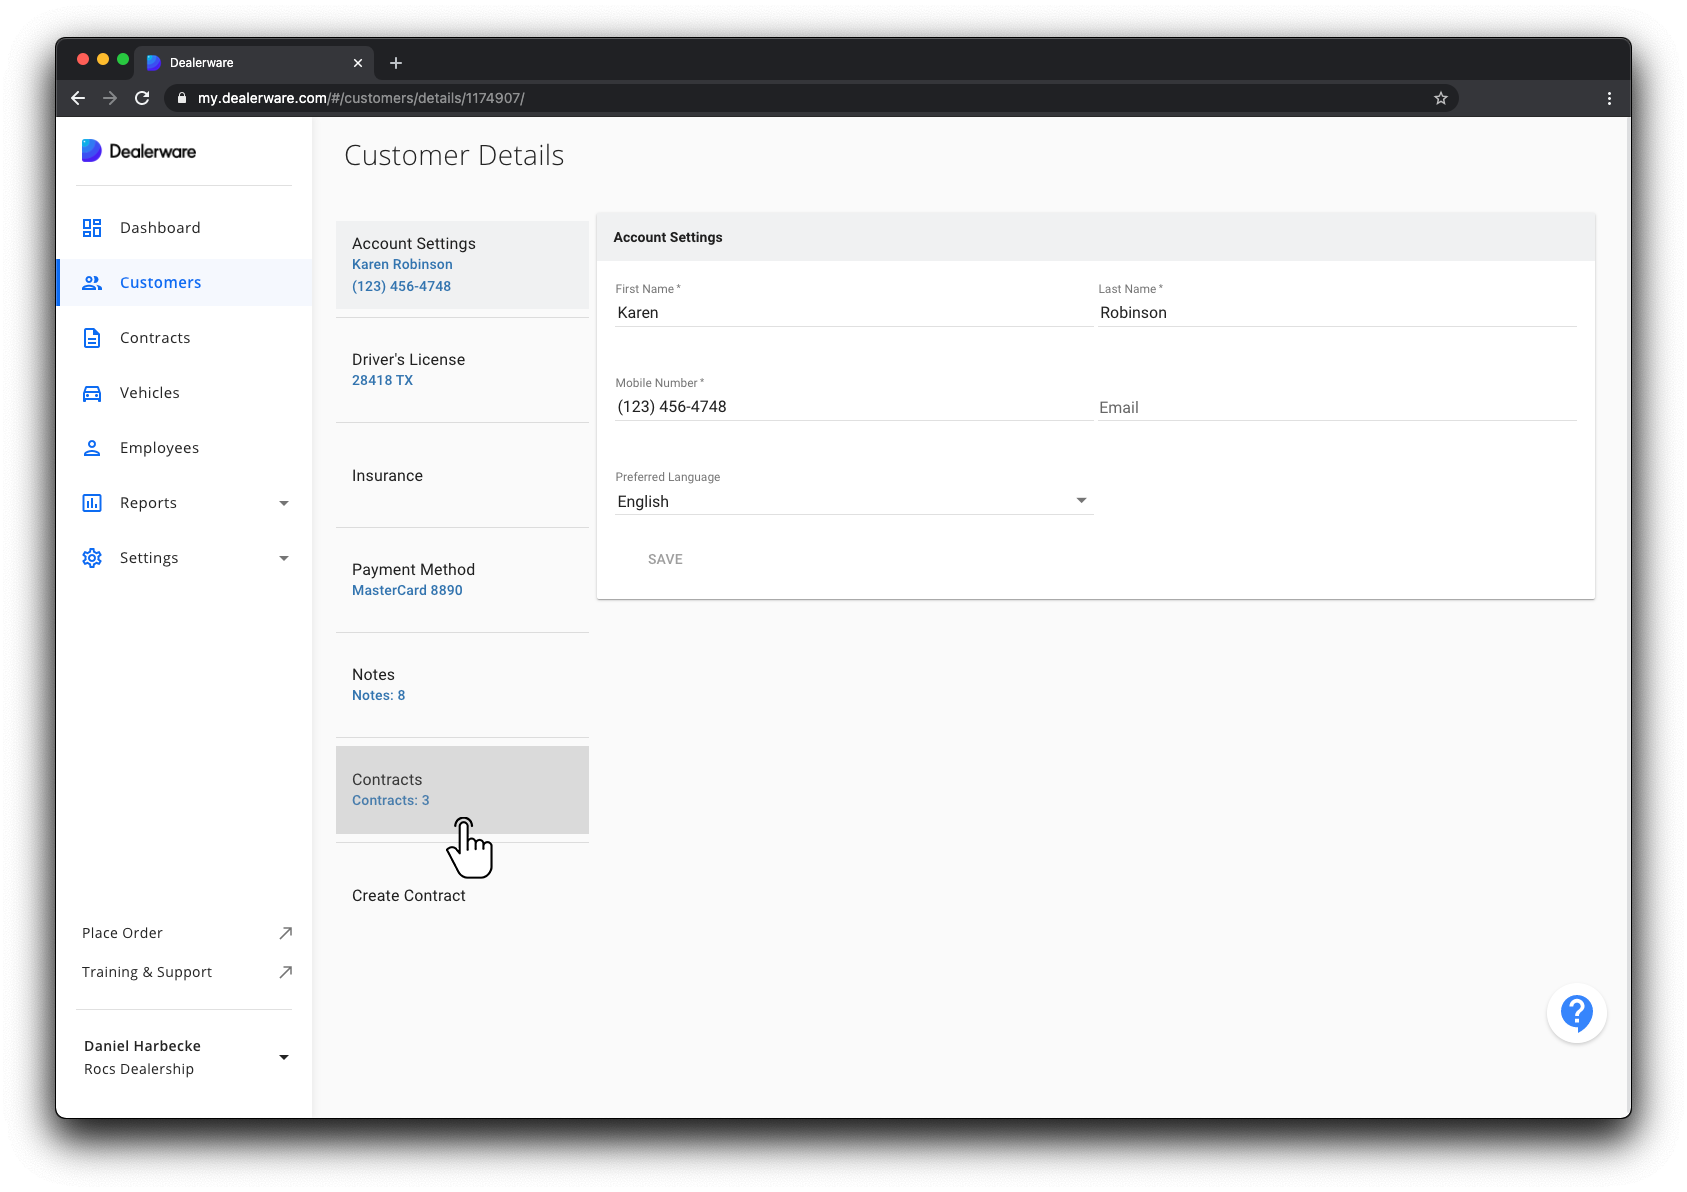Click the Customer Details page heading
The height and width of the screenshot is (1192, 1687).
[x=454, y=156]
